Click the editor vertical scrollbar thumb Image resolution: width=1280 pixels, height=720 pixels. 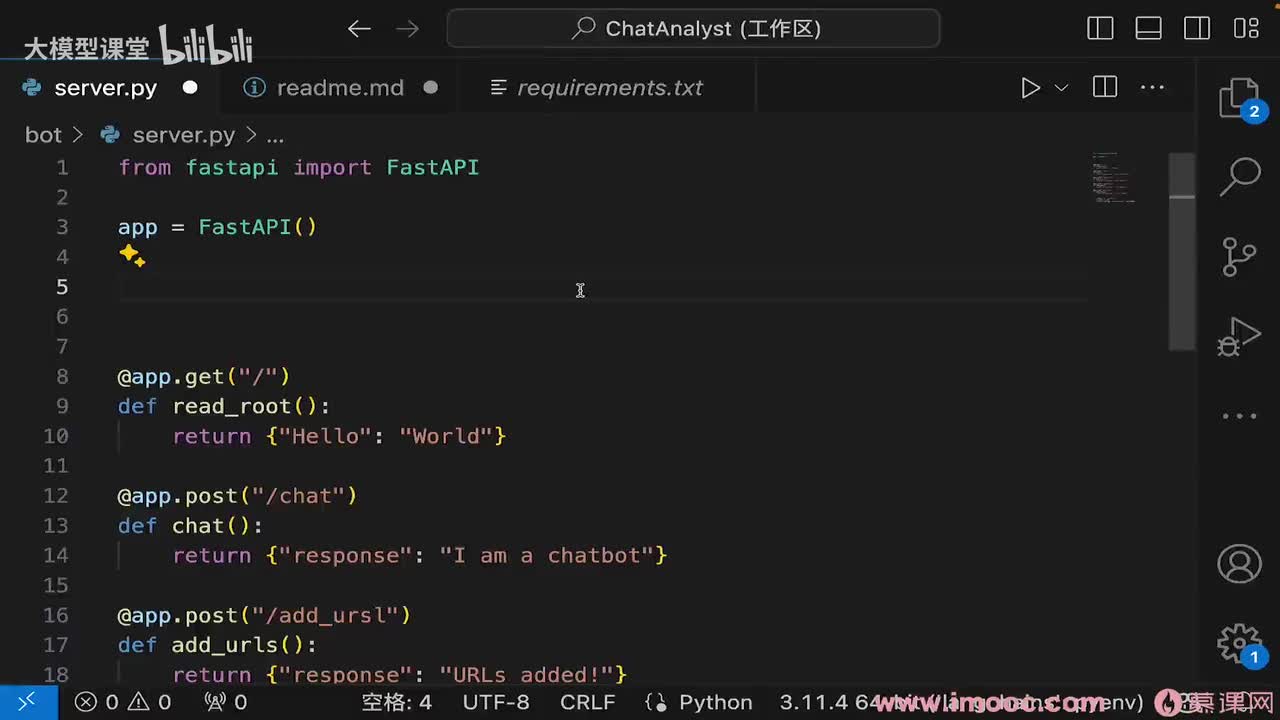(x=1182, y=250)
